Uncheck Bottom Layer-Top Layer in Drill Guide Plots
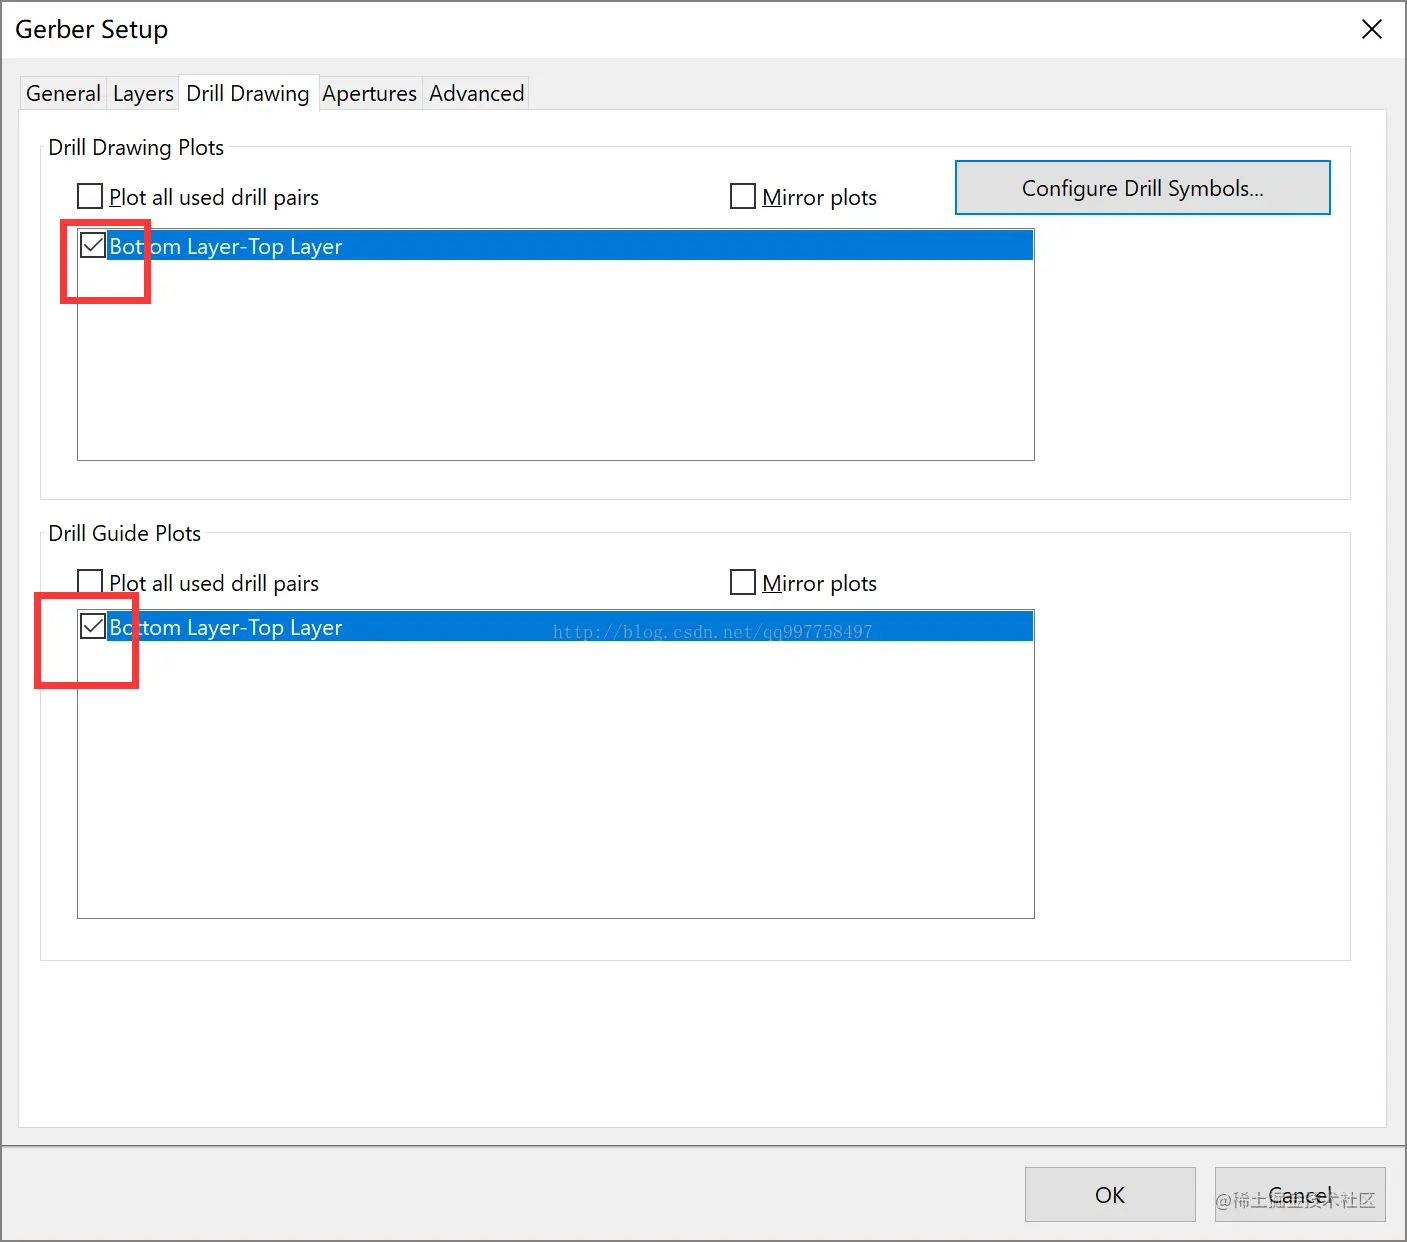Viewport: 1407px width, 1242px height. 93,626
